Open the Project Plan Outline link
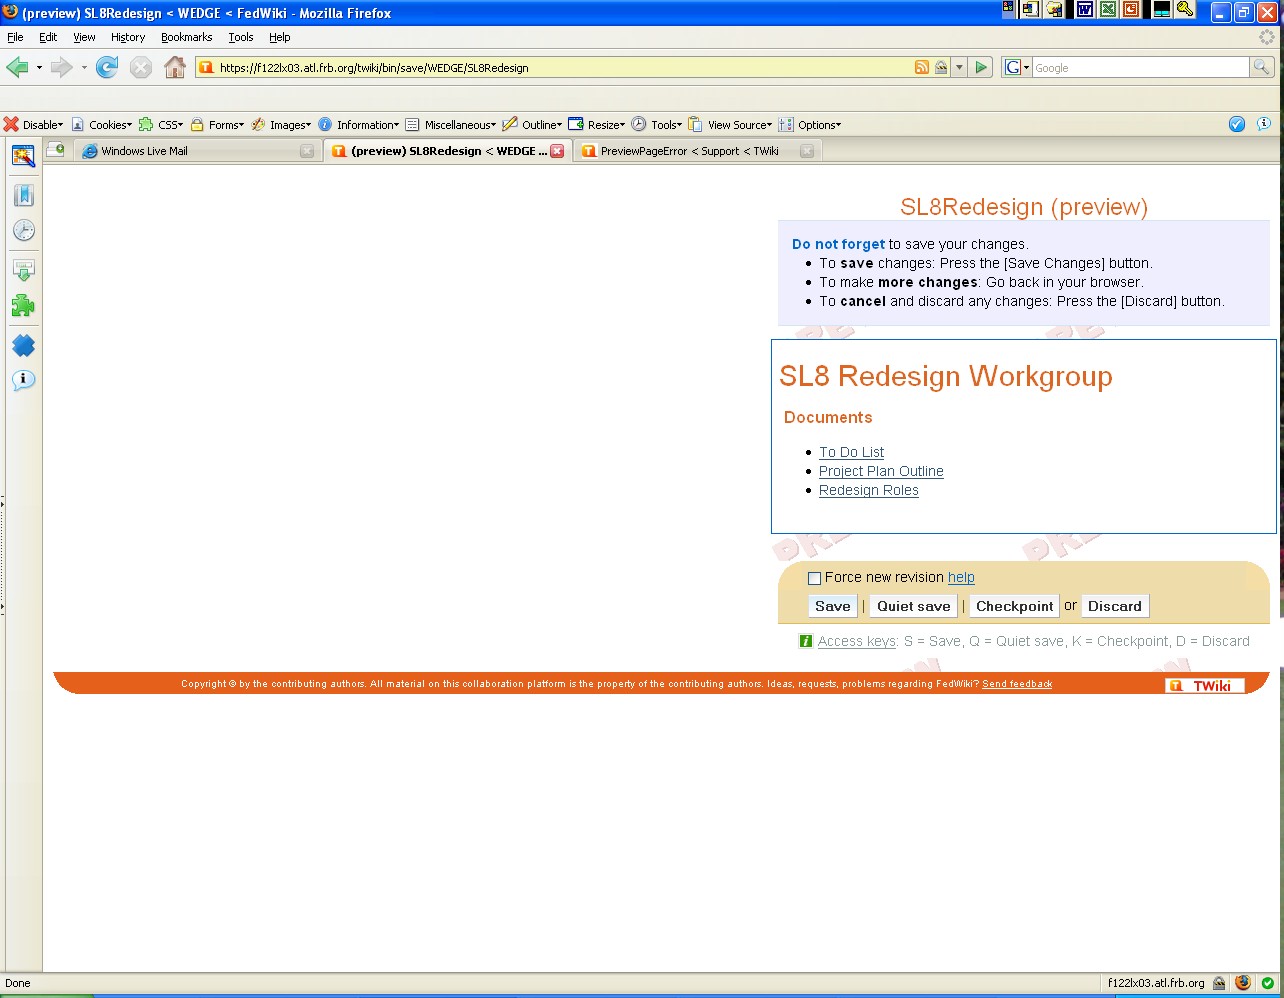The image size is (1284, 998). pos(881,472)
